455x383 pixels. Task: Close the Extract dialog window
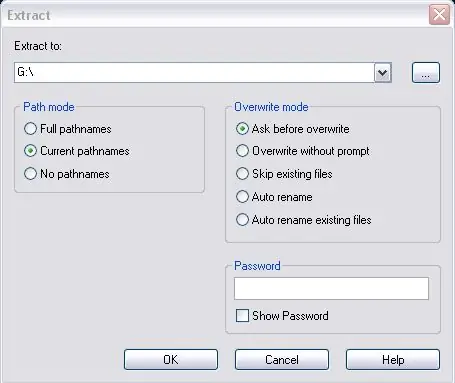439,15
